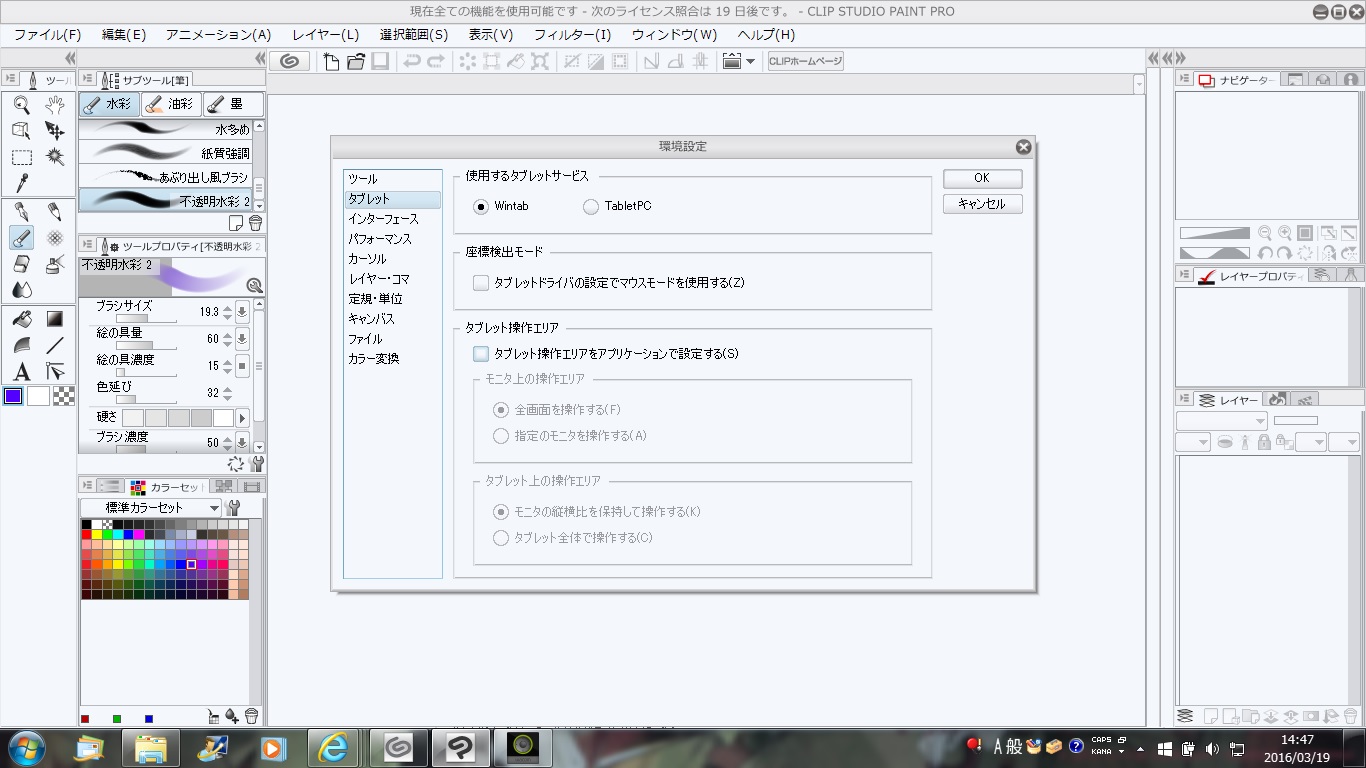Click the blue main color swatch

[x=13, y=396]
